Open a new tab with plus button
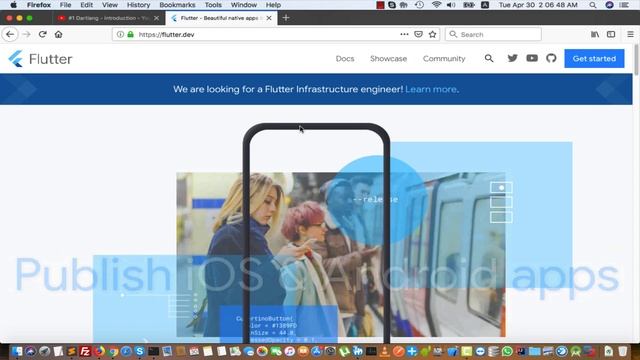Screen dimensions: 640x360 tap(286, 18)
